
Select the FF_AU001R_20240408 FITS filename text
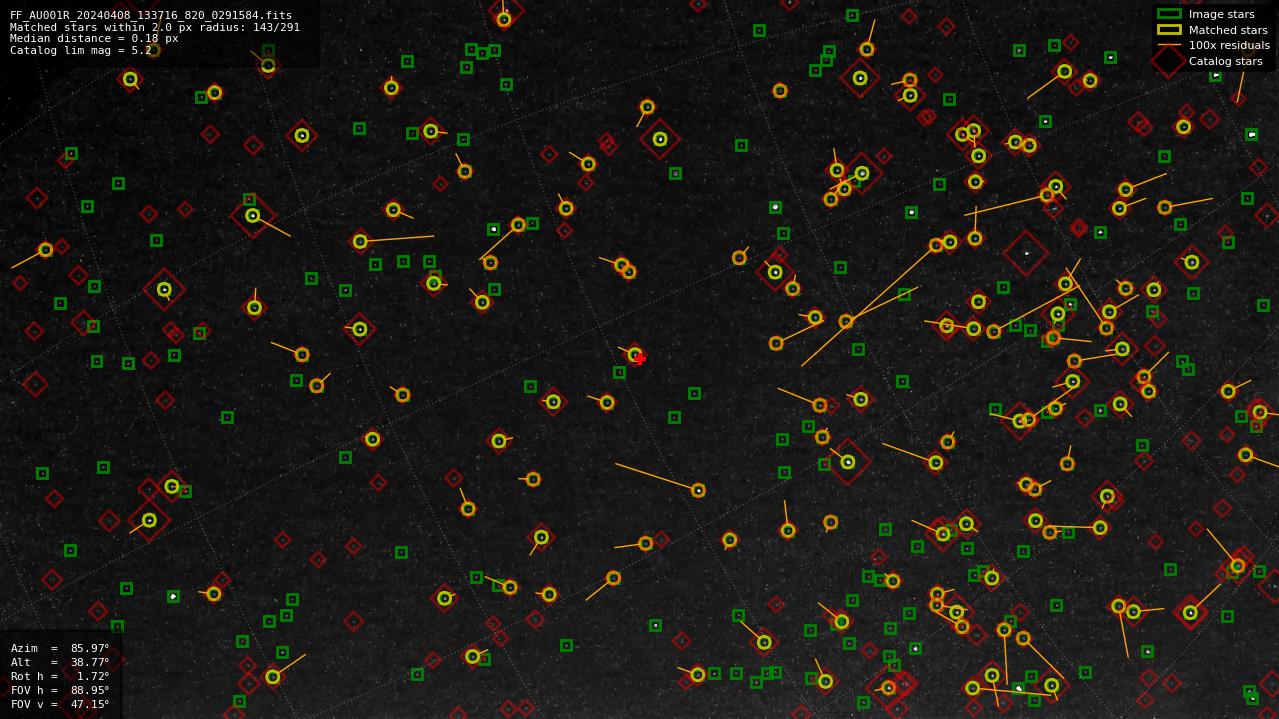151,16
